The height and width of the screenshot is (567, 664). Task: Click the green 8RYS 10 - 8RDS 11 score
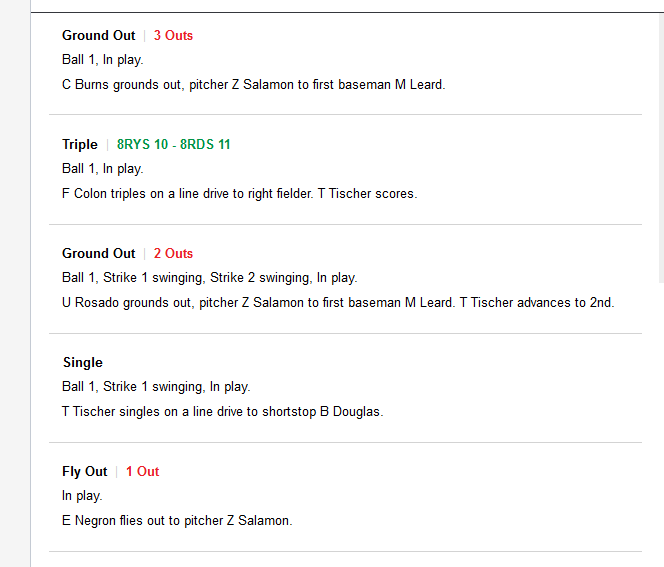(173, 144)
